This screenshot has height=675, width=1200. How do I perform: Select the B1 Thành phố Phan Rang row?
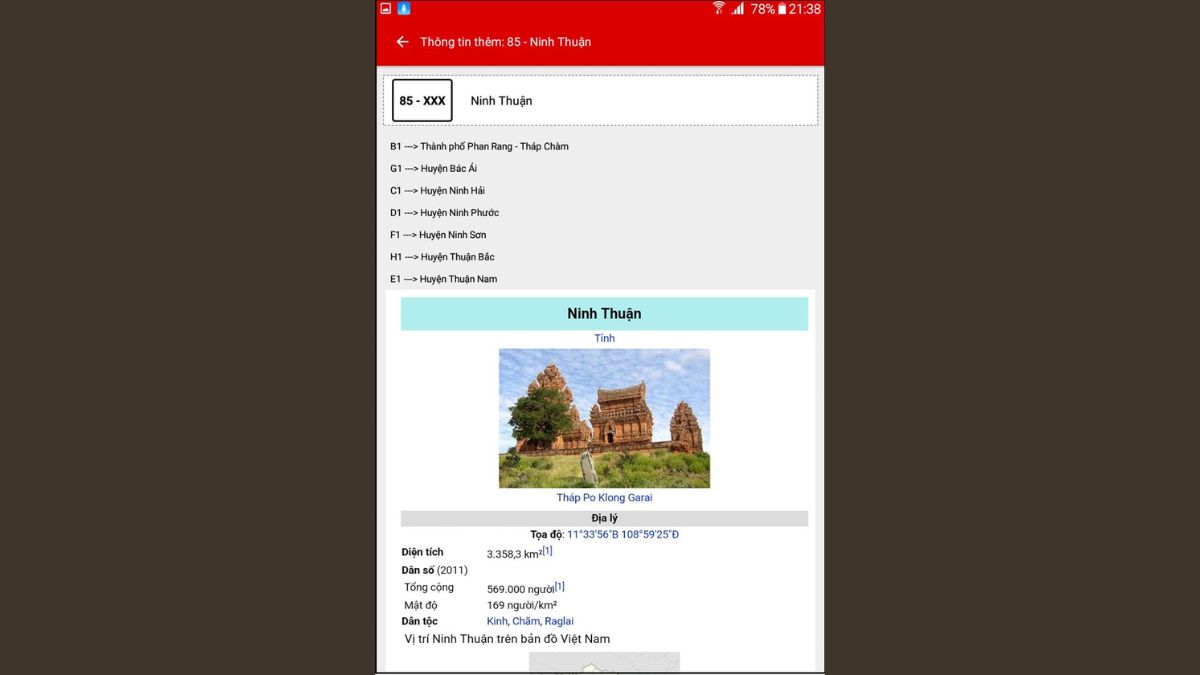(x=479, y=146)
